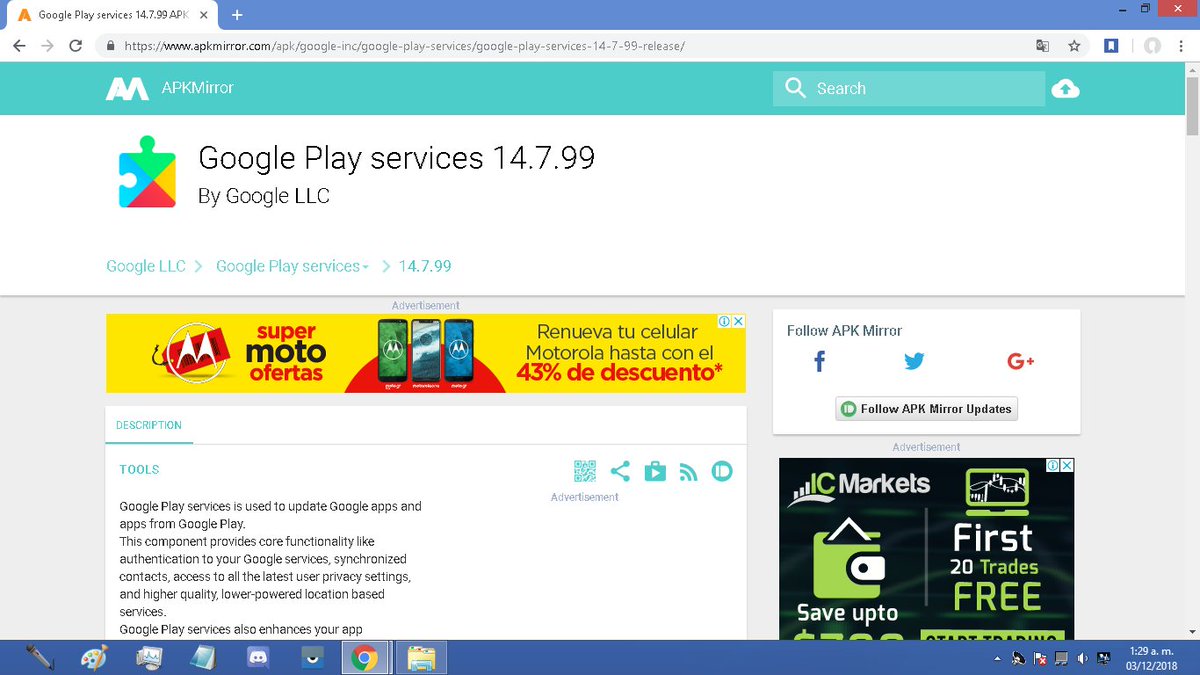The width and height of the screenshot is (1200, 675).
Task: Select the DESCRIPTION tab
Action: coord(149,425)
